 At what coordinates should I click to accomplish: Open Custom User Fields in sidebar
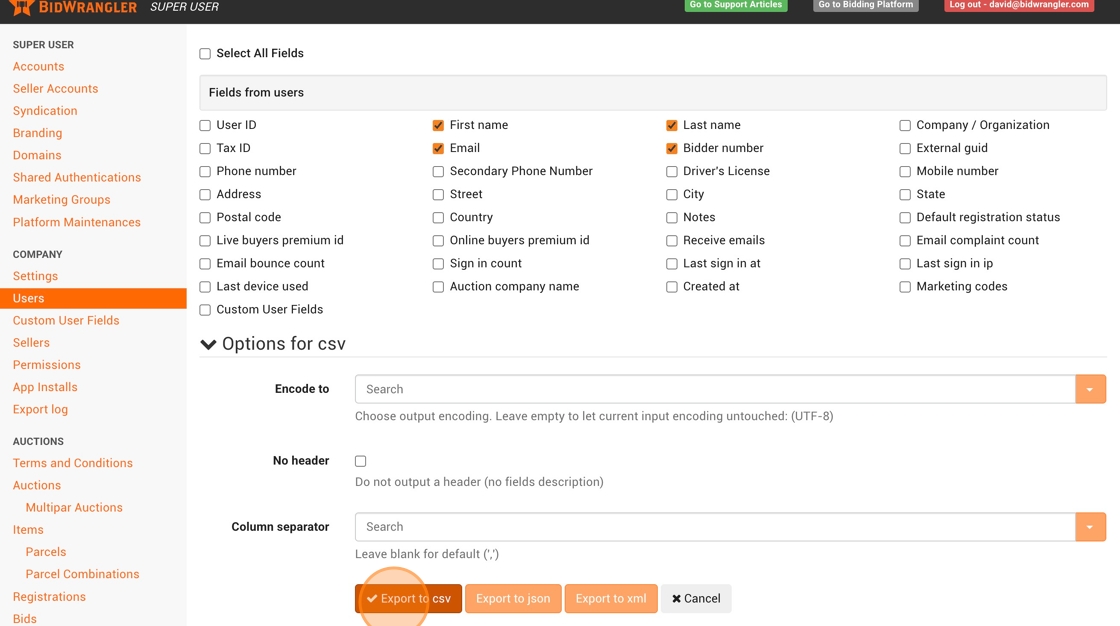click(x=66, y=320)
